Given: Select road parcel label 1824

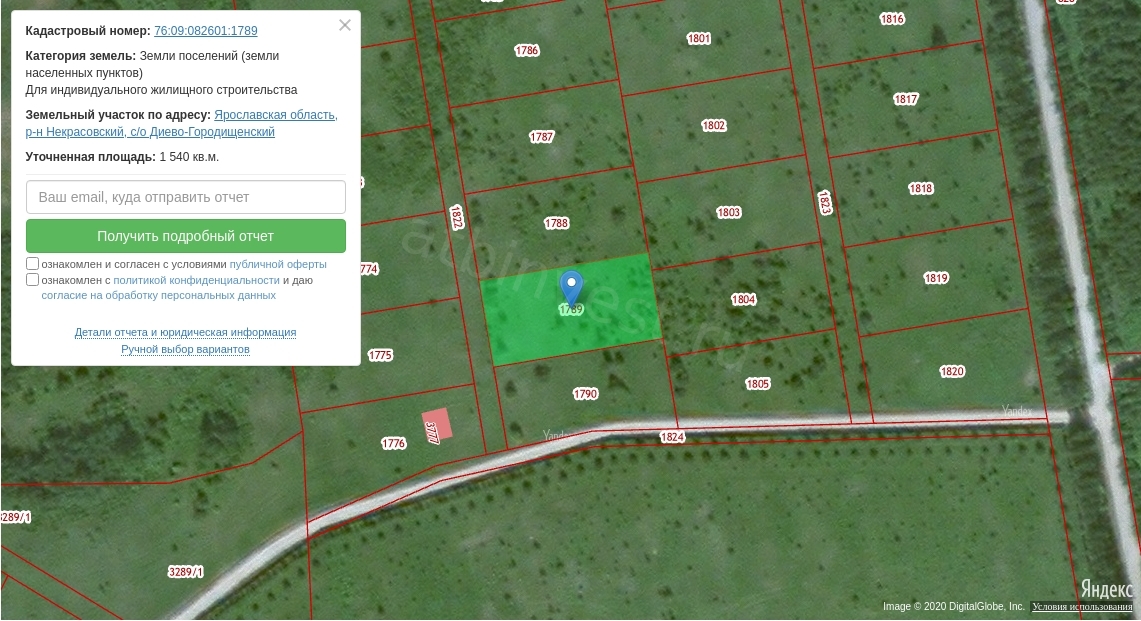Looking at the screenshot, I should tap(672, 437).
